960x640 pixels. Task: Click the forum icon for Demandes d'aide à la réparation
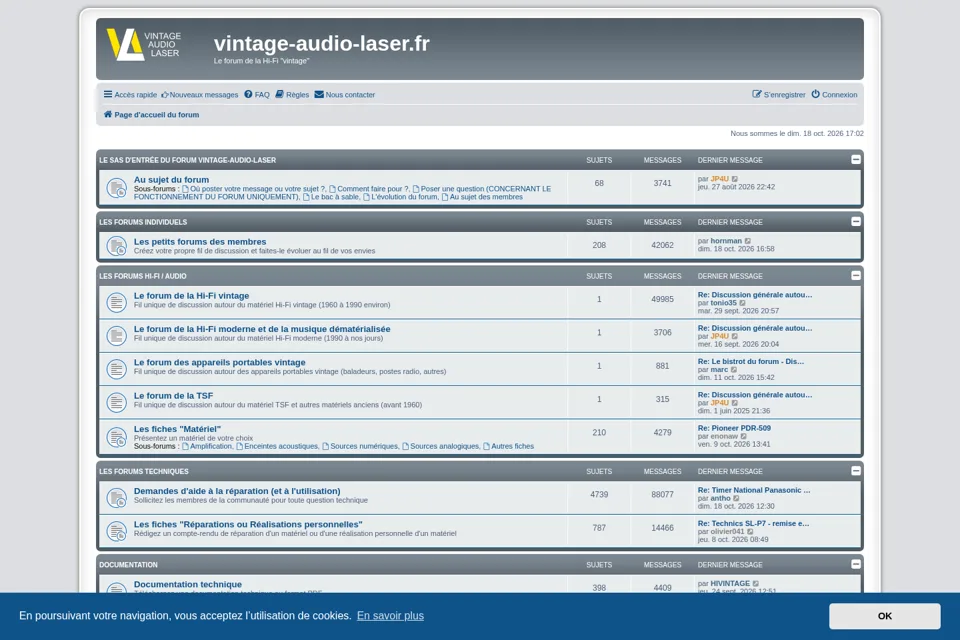pyautogui.click(x=116, y=497)
